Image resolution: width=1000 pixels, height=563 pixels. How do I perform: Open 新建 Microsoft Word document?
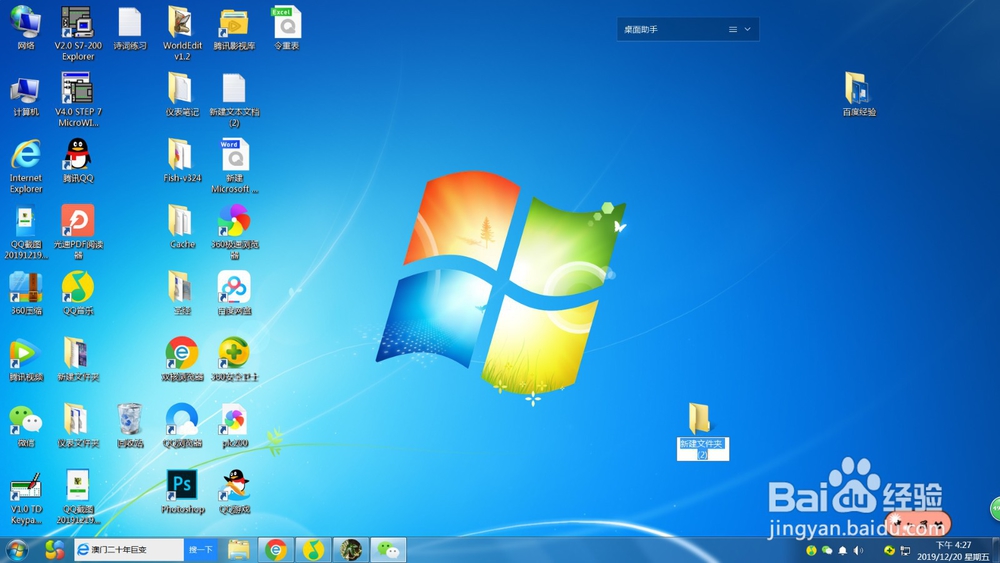tap(234, 166)
